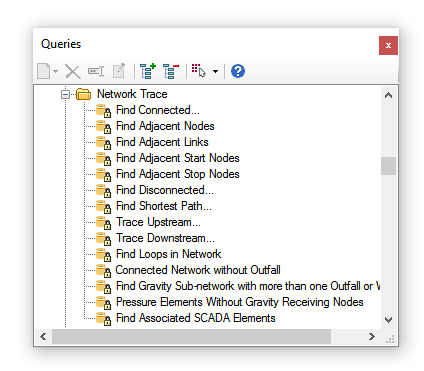
Task: Select the Find Adjacent Nodes query
Action: tap(165, 126)
